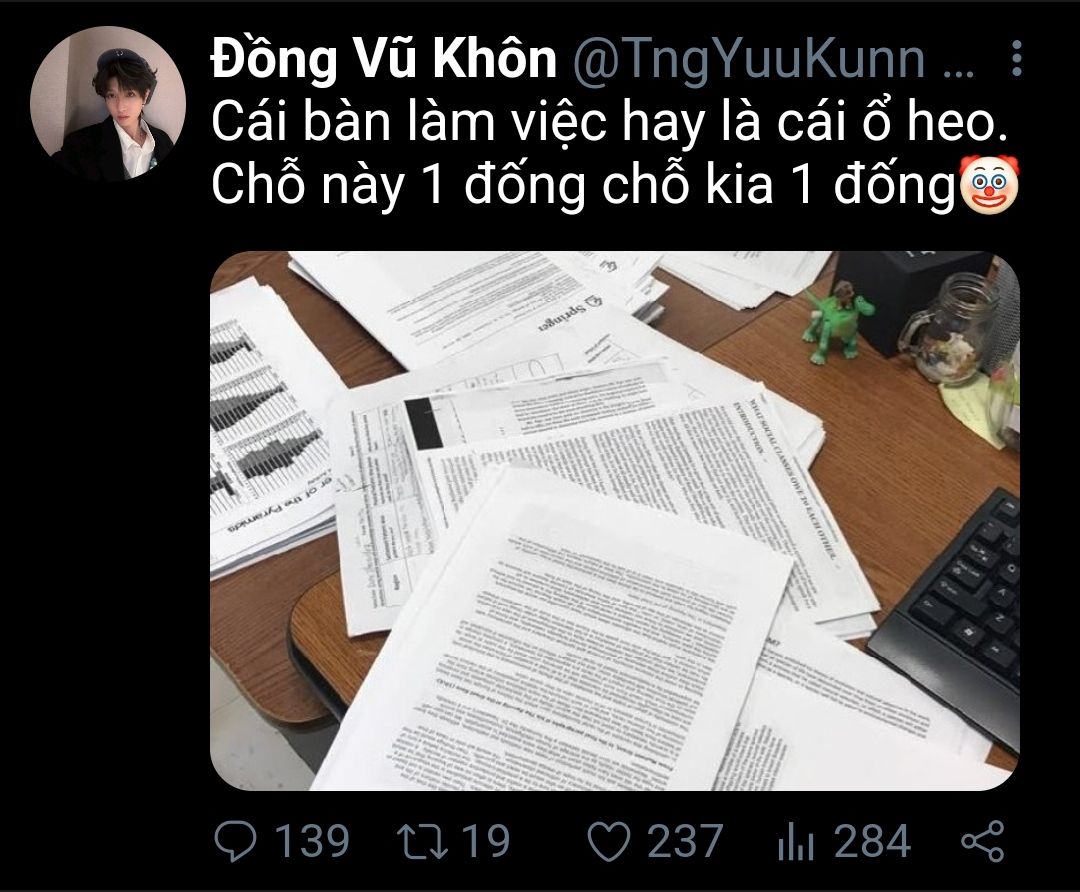Screen dimensions: 1080x892
Task: Open the author's round profile avatar
Action: [108, 103]
